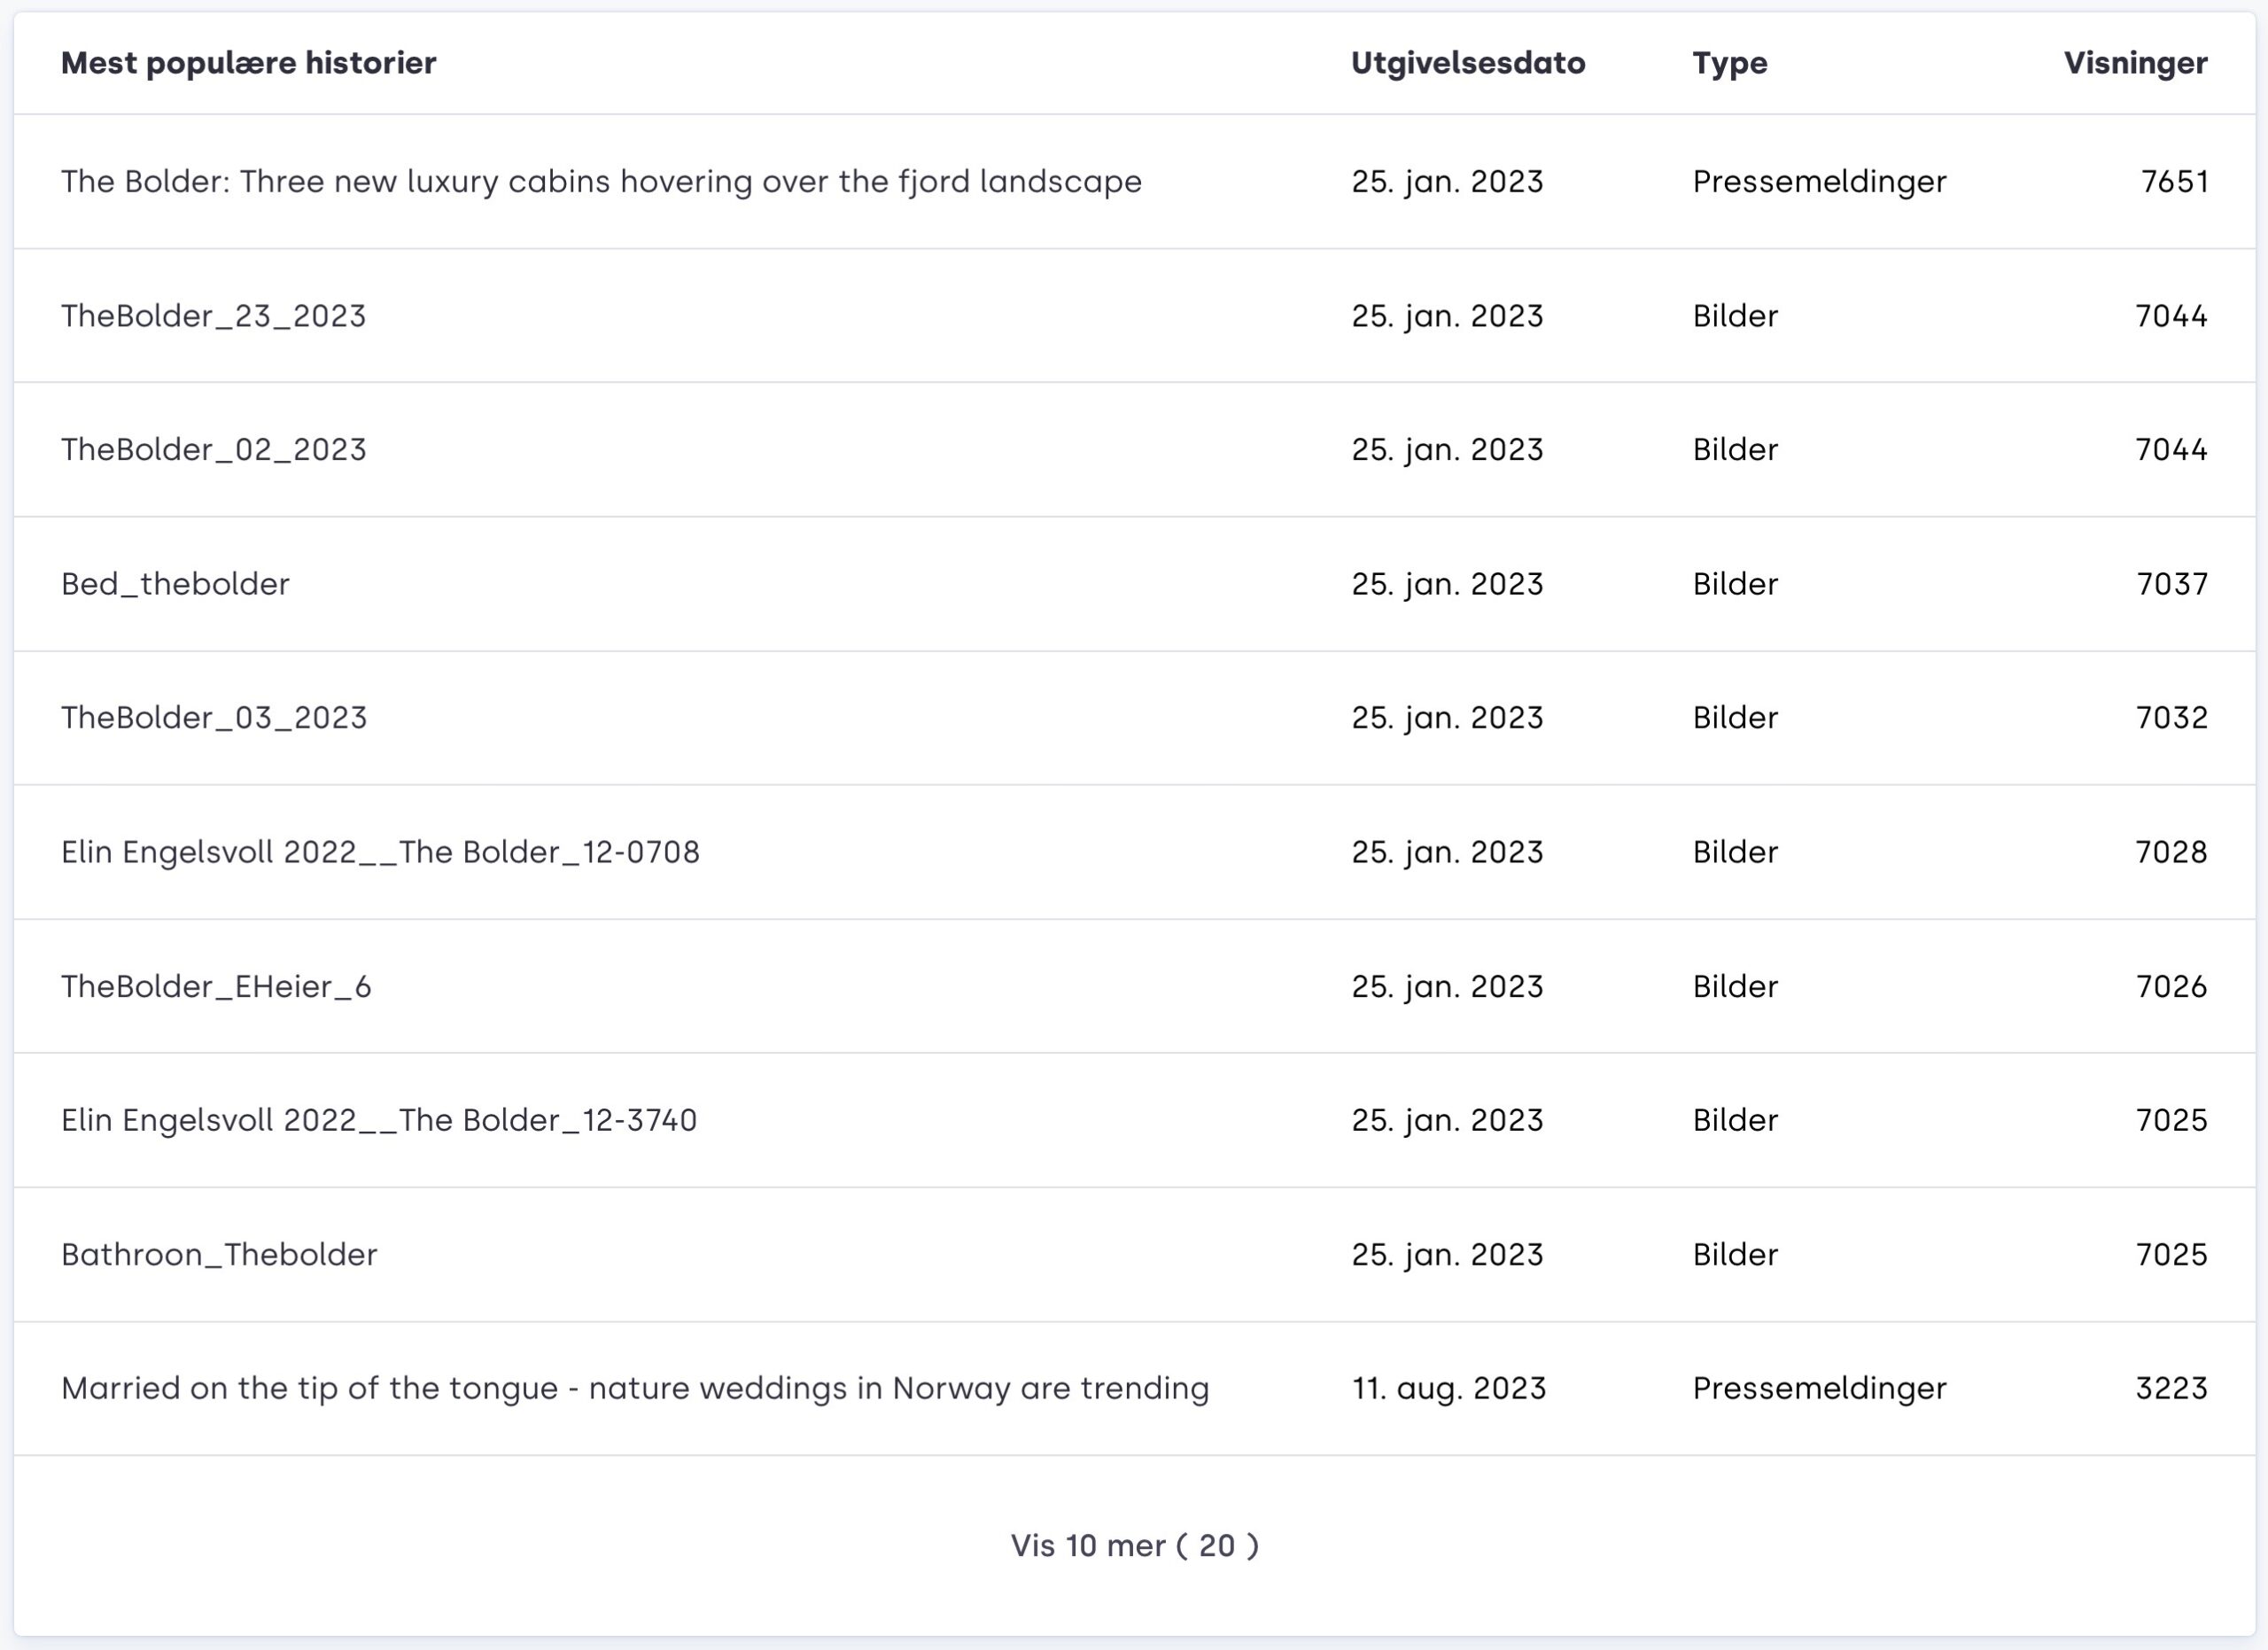Open The Bolder luxury cabins press release
2268x1650 pixels.
601,181
